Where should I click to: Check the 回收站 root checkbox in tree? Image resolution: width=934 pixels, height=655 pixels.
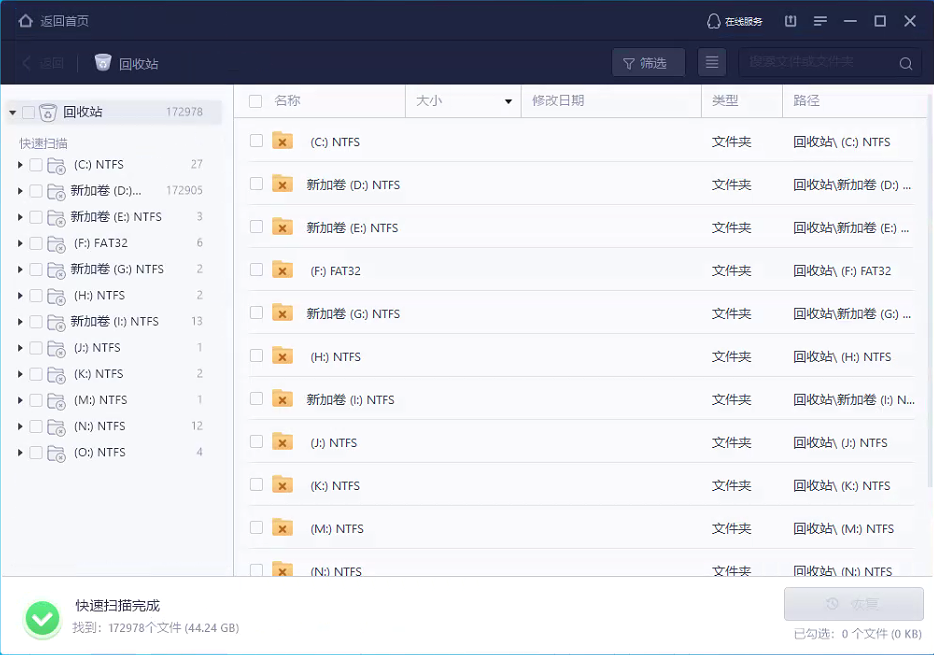[28, 112]
